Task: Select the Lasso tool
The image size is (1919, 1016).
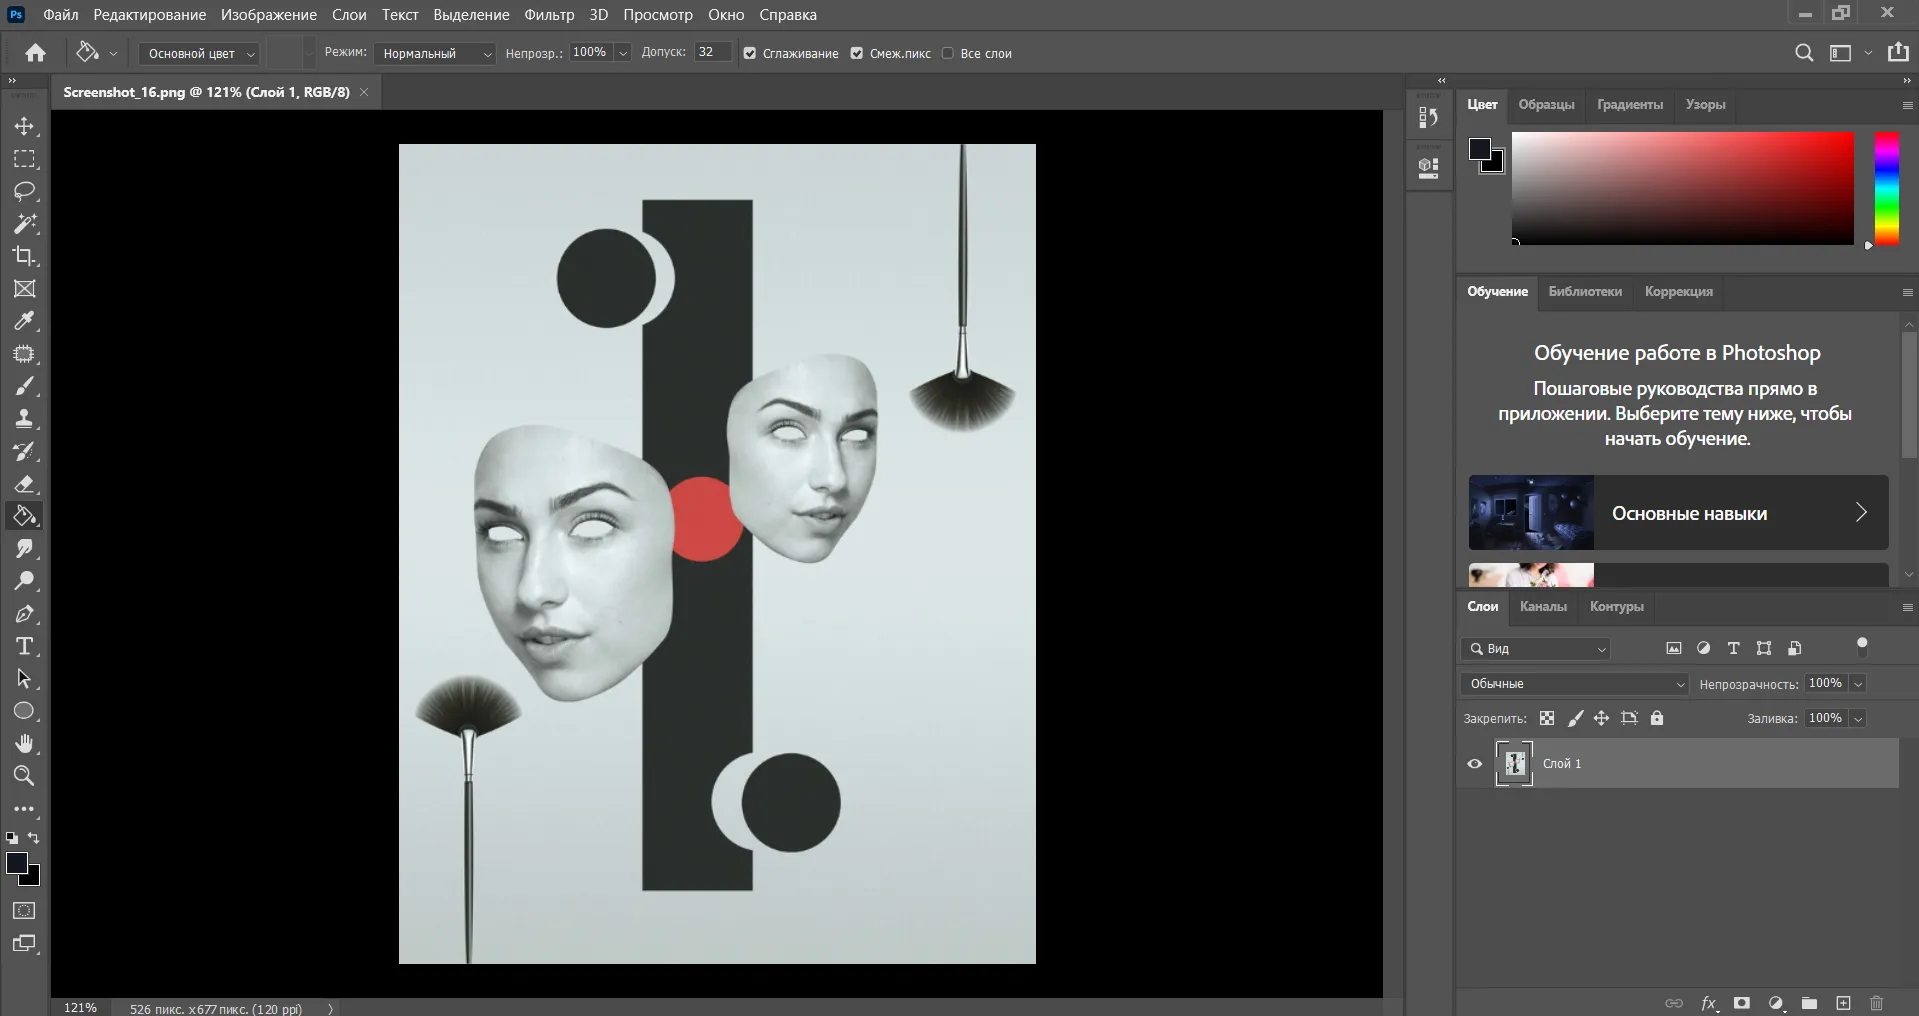Action: (x=25, y=192)
